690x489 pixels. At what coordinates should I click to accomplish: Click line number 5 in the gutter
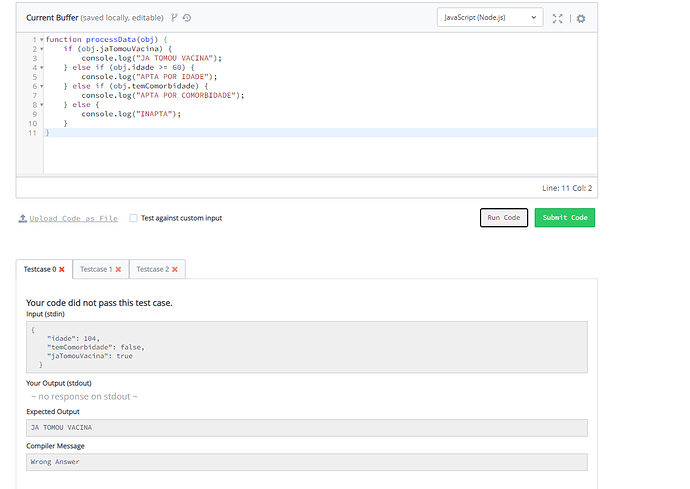tap(34, 77)
